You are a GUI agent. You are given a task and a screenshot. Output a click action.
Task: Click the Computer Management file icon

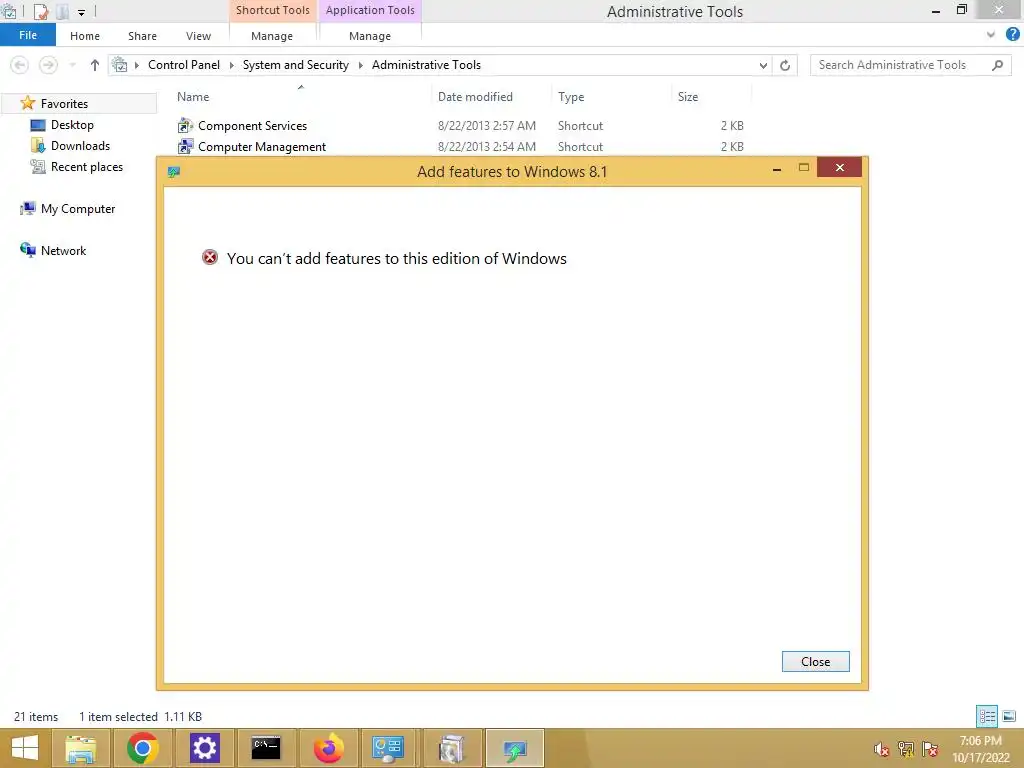(185, 146)
